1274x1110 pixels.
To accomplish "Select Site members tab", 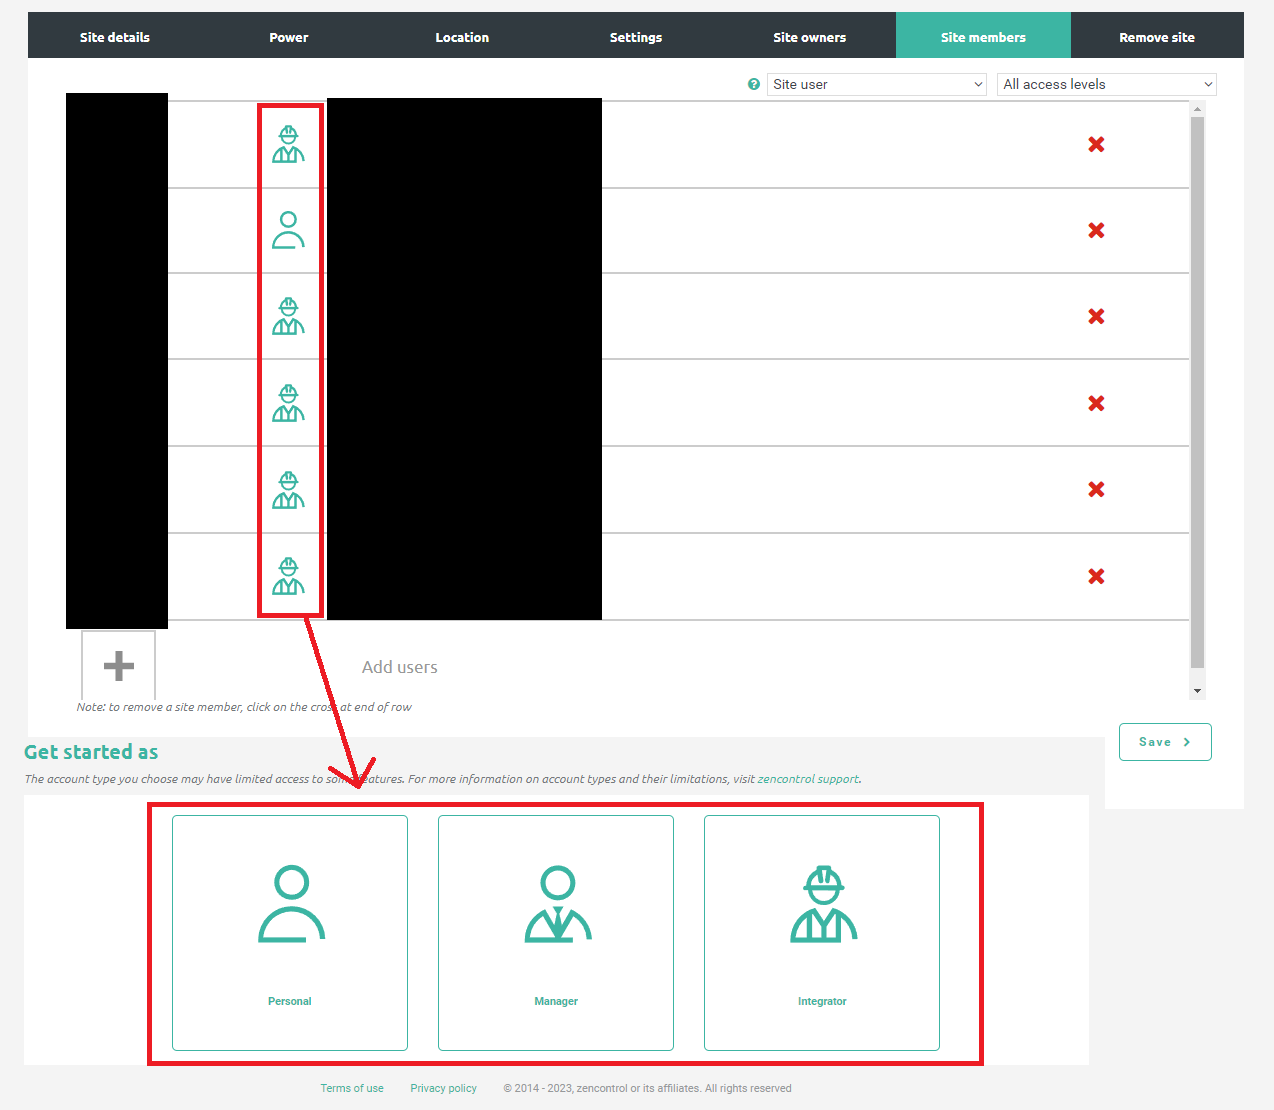I will pyautogui.click(x=983, y=37).
